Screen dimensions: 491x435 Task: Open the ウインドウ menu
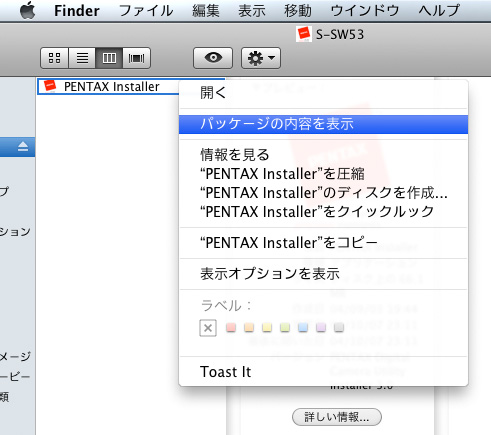365,11
